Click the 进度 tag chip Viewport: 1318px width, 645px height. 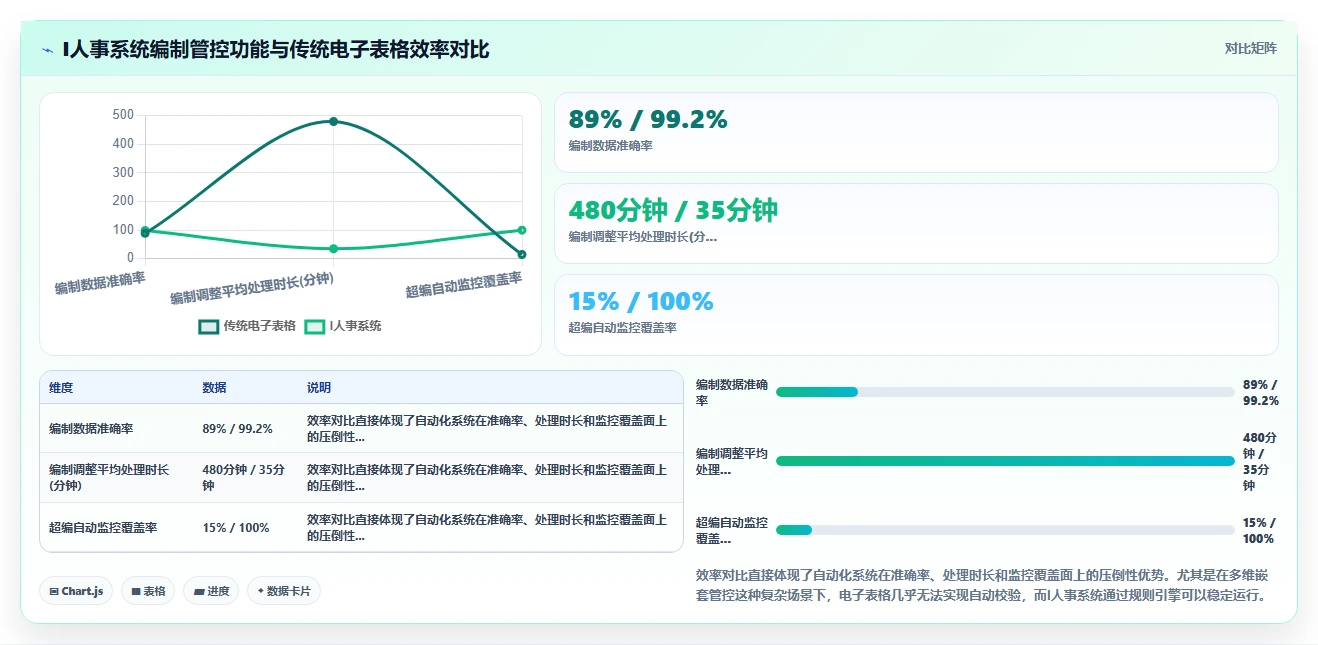(x=211, y=591)
